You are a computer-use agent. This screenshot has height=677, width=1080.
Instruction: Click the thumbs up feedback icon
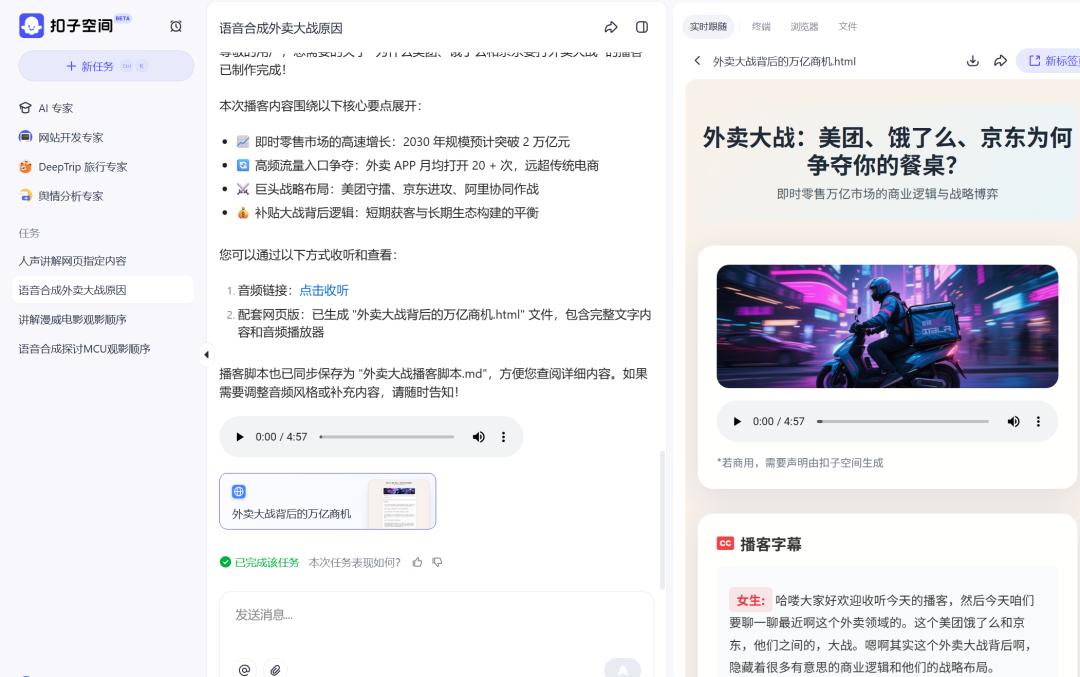tap(417, 562)
